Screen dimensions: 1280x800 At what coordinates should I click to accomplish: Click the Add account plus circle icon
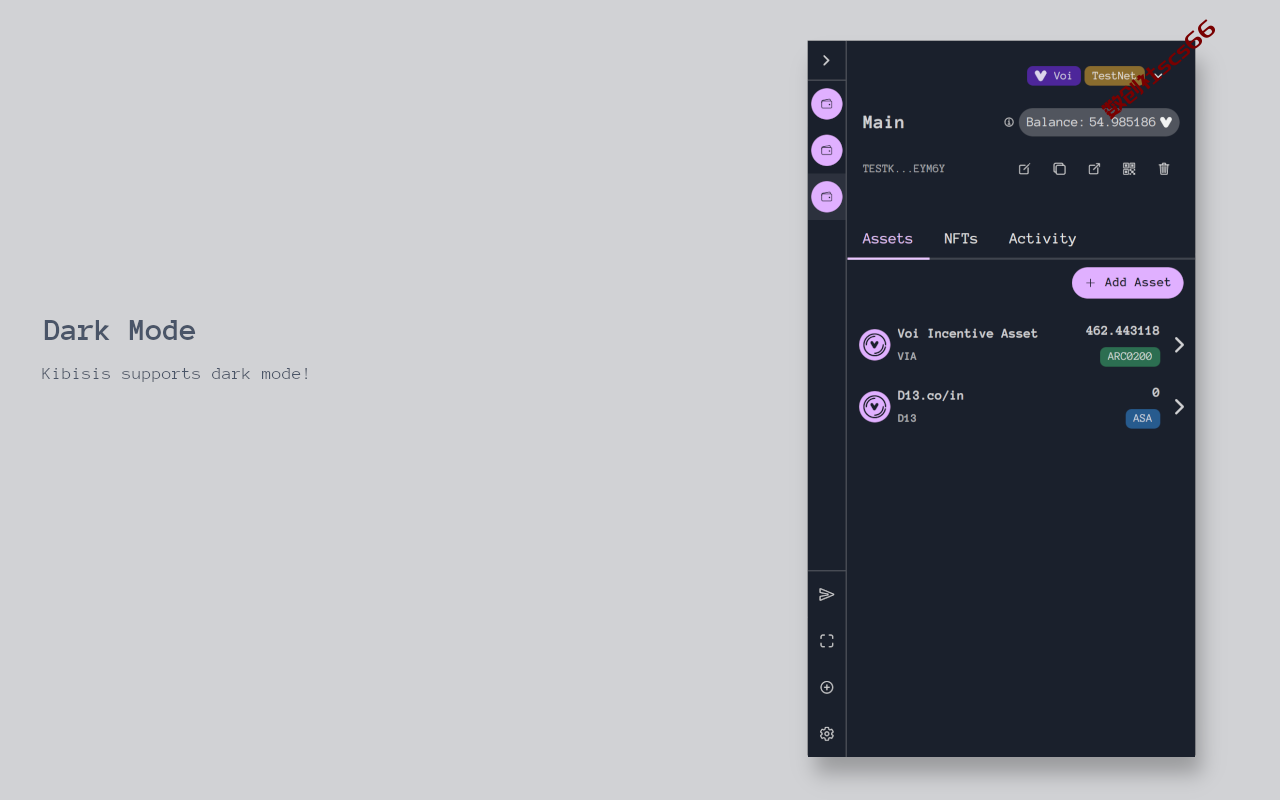coord(826,687)
